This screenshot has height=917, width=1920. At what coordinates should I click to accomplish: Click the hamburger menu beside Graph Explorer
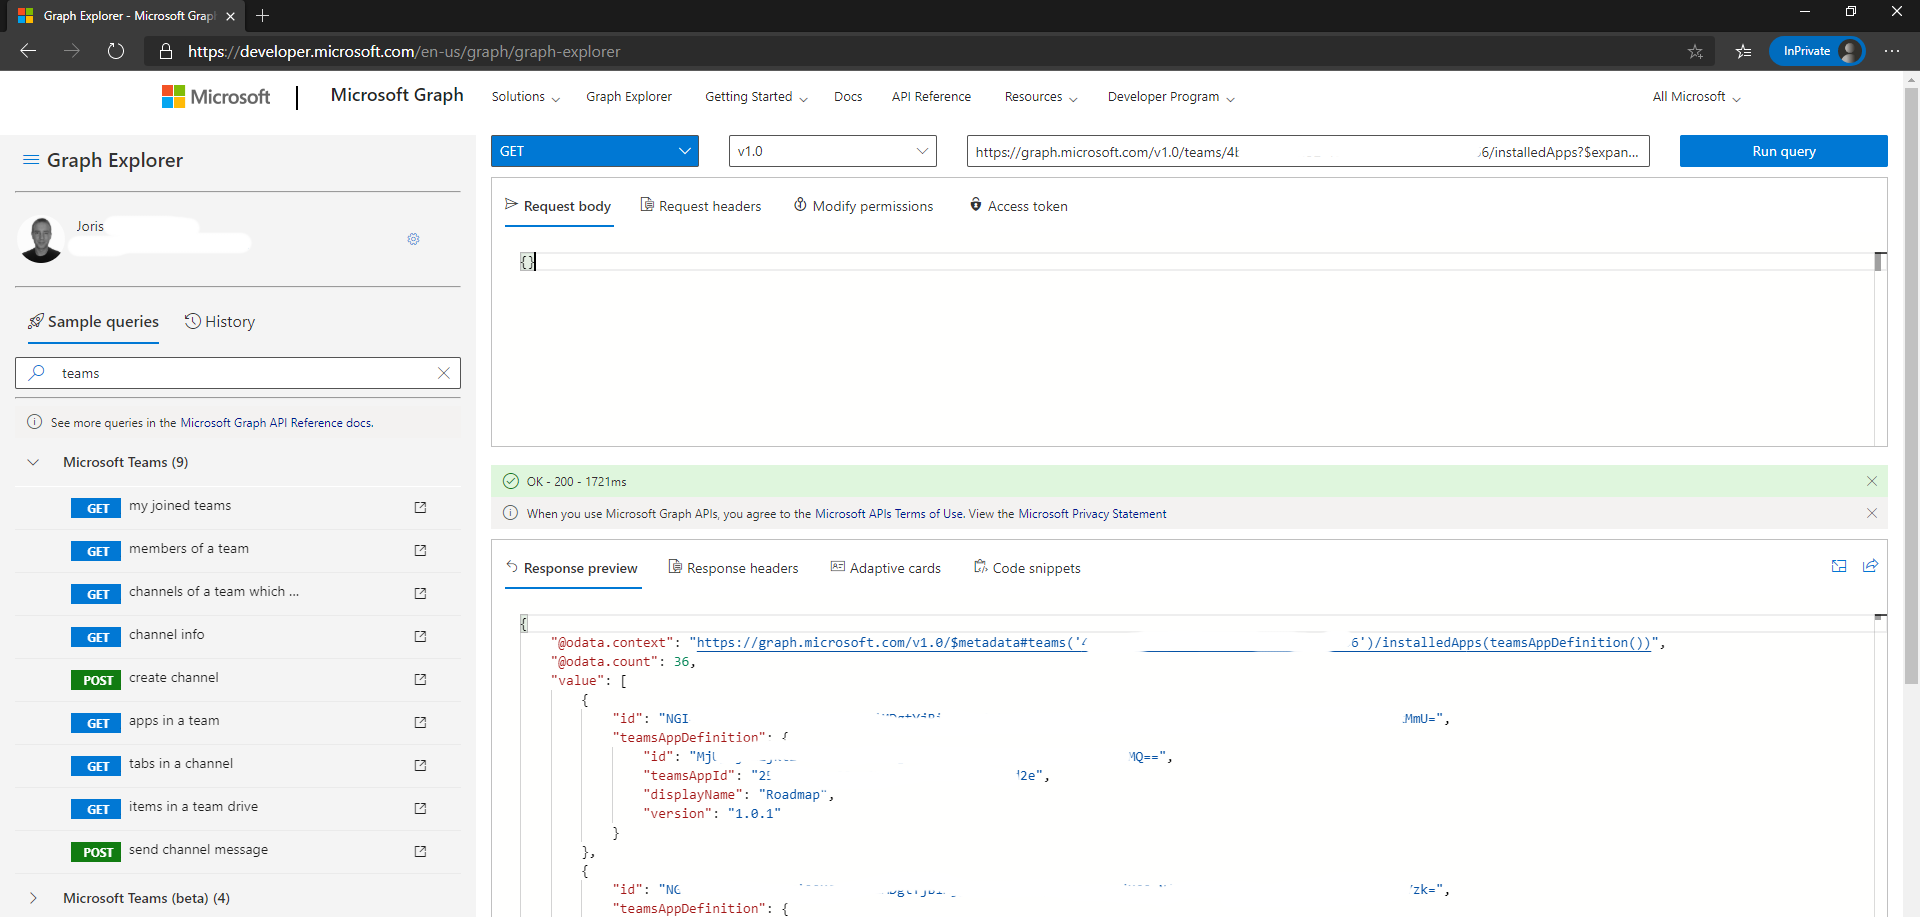[x=30, y=159]
